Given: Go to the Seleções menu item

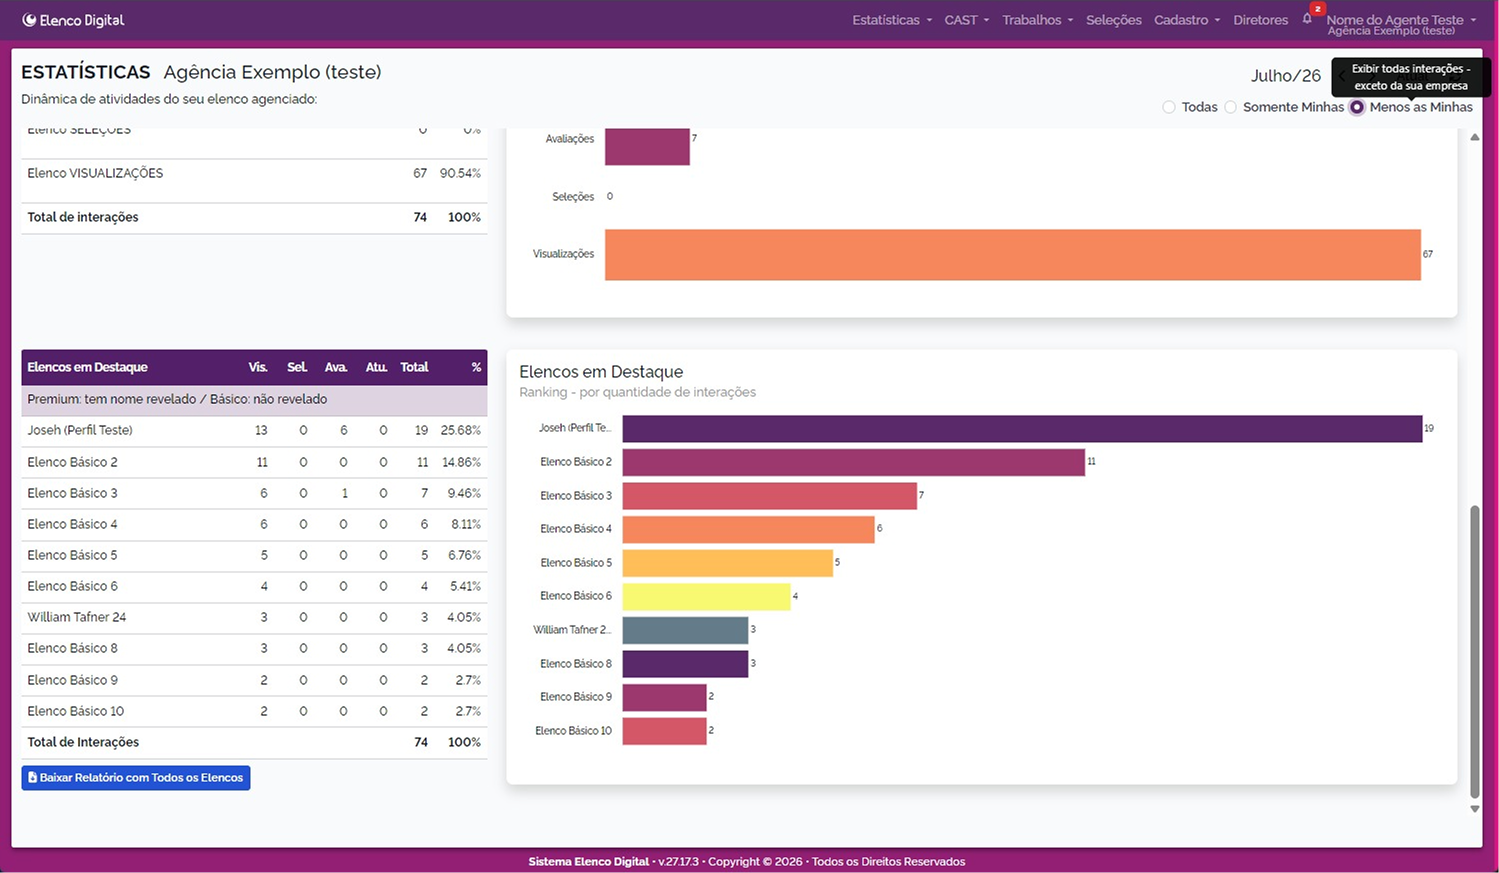Looking at the screenshot, I should (1113, 20).
